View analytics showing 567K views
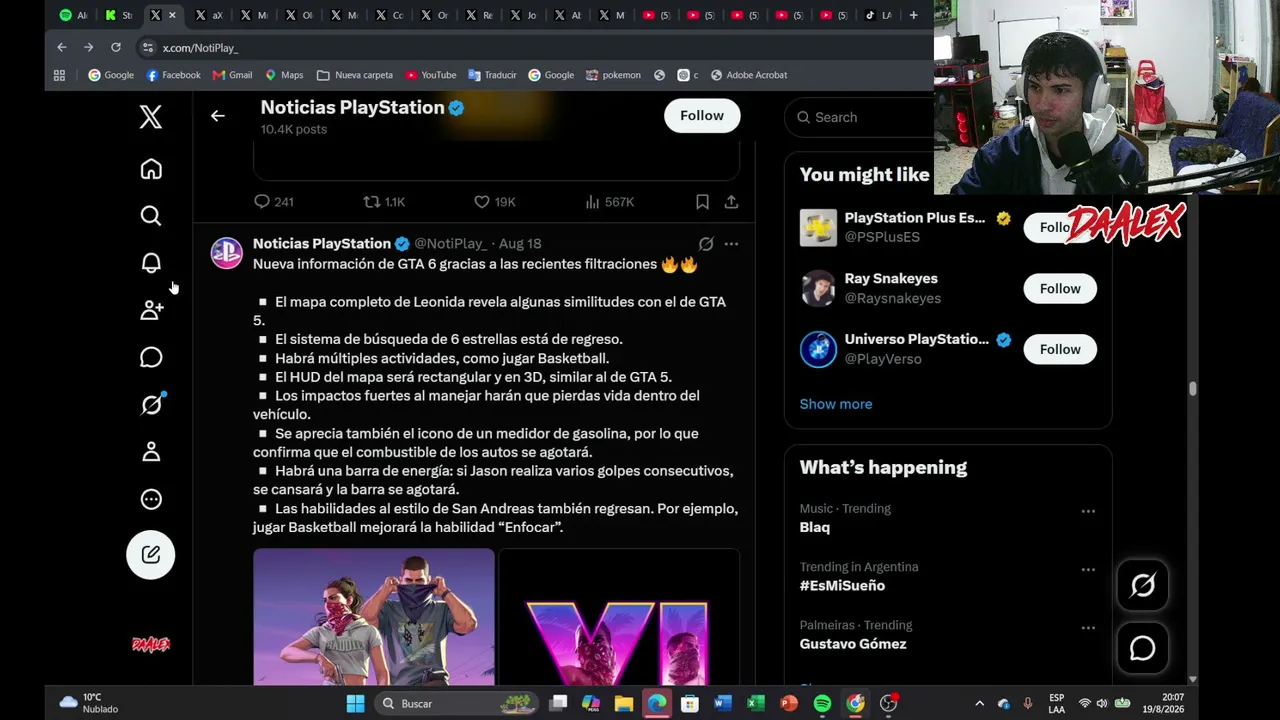 (x=610, y=202)
